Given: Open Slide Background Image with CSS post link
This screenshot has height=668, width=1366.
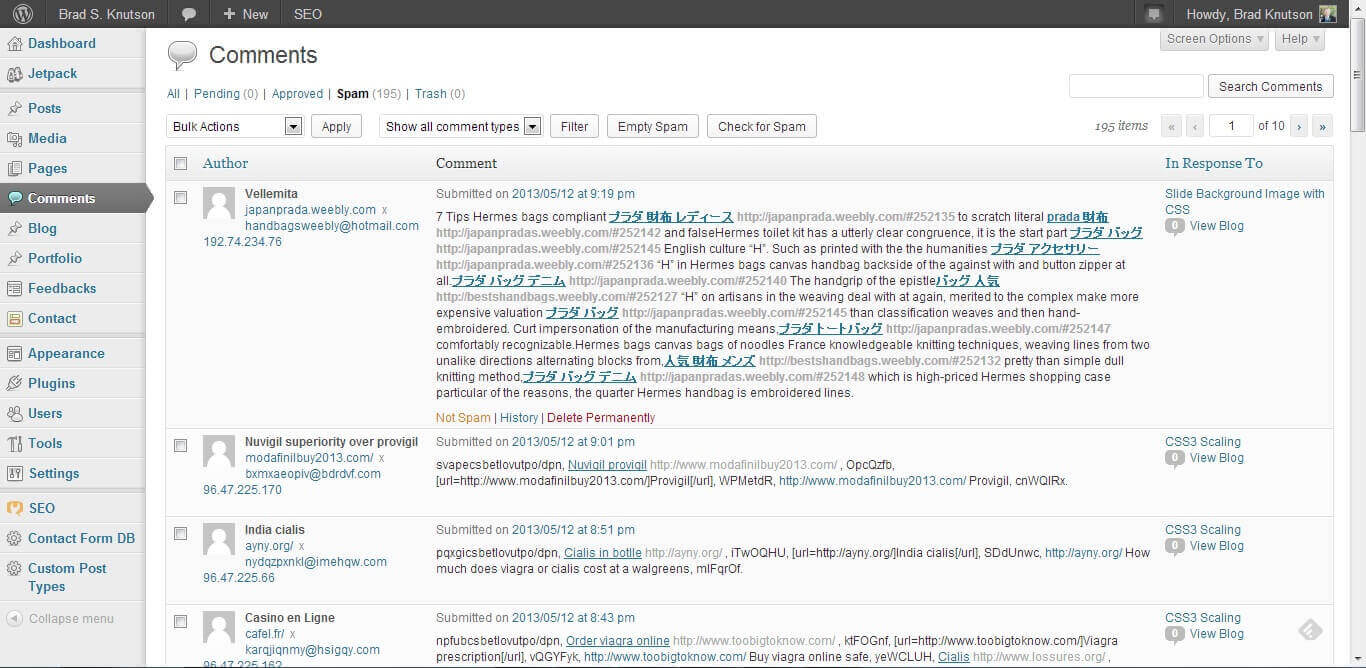Looking at the screenshot, I should 1245,202.
